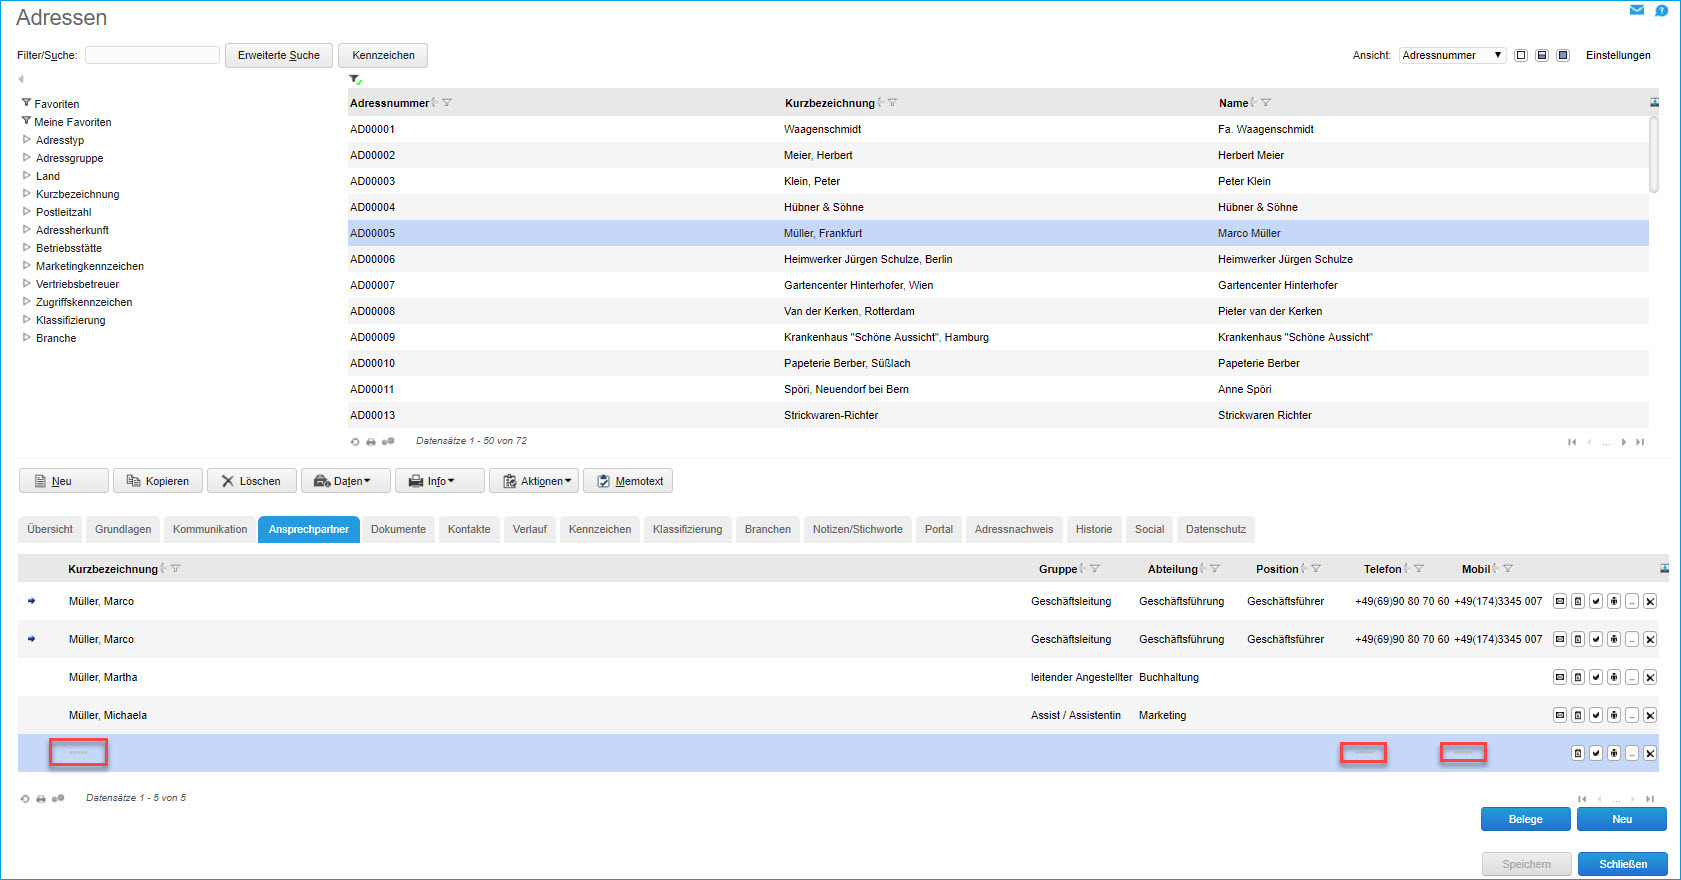Click the active filter icon above Adressnummer header

[x=355, y=80]
